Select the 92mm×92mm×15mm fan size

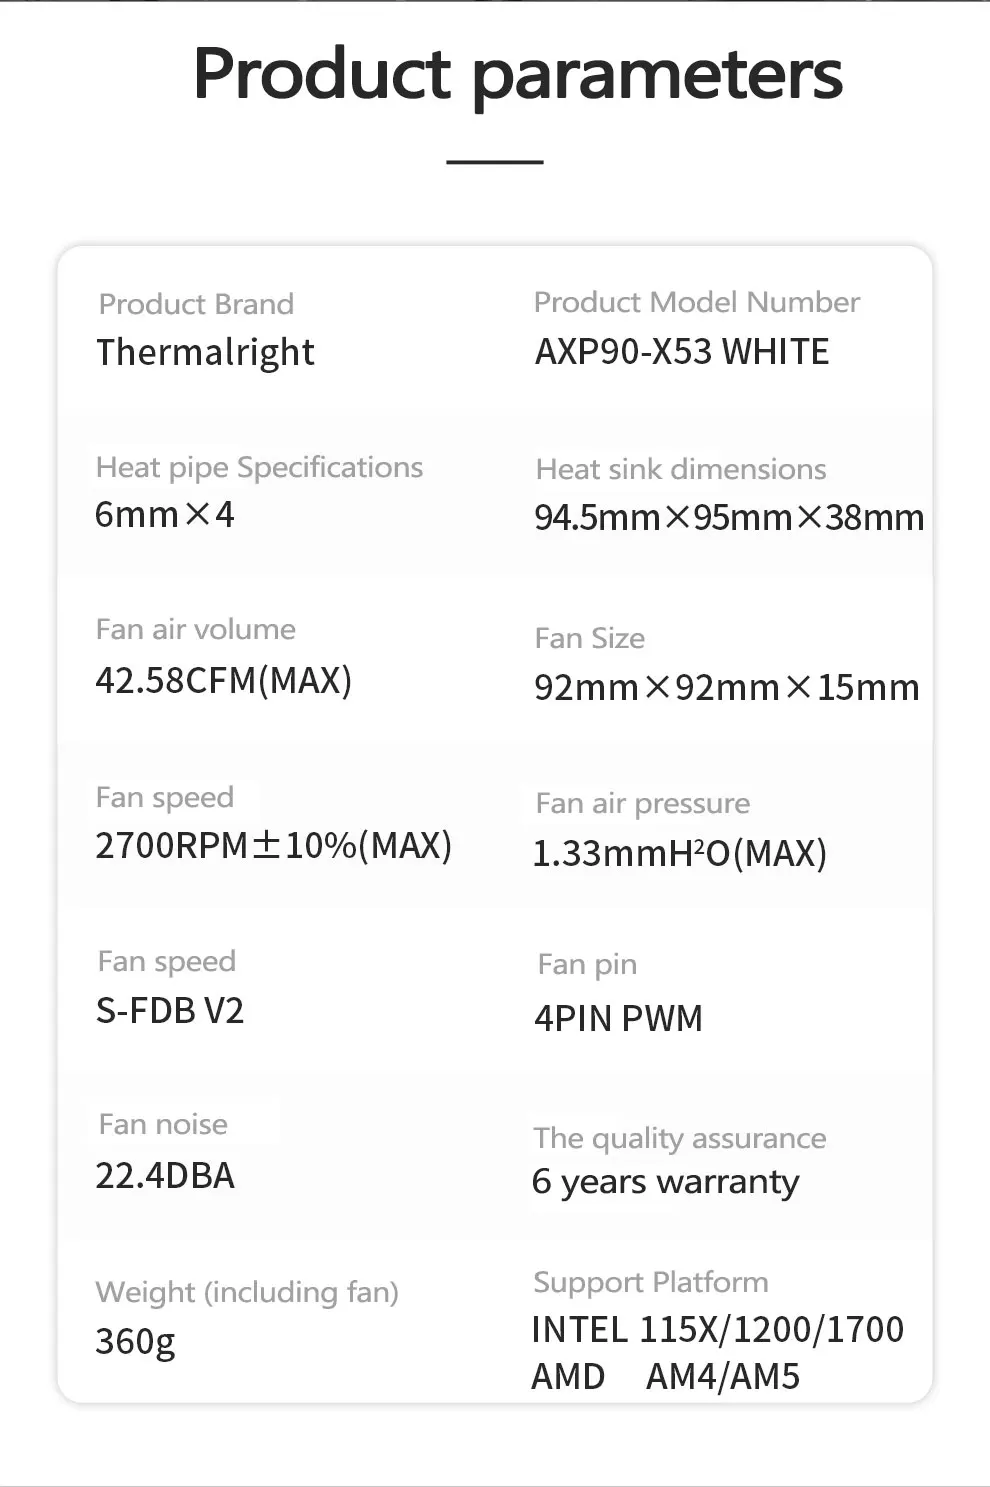coord(727,687)
